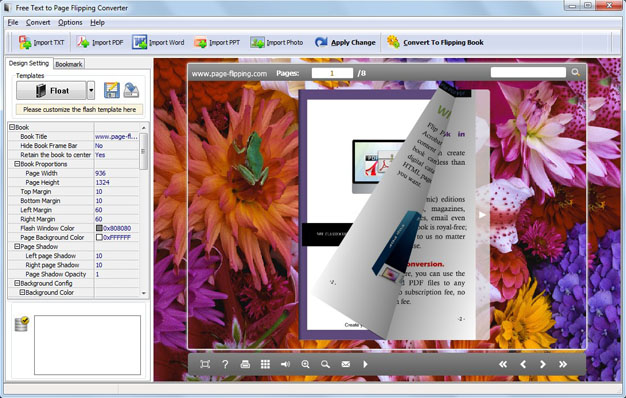
Task: Load template settings icon
Action: [131, 90]
